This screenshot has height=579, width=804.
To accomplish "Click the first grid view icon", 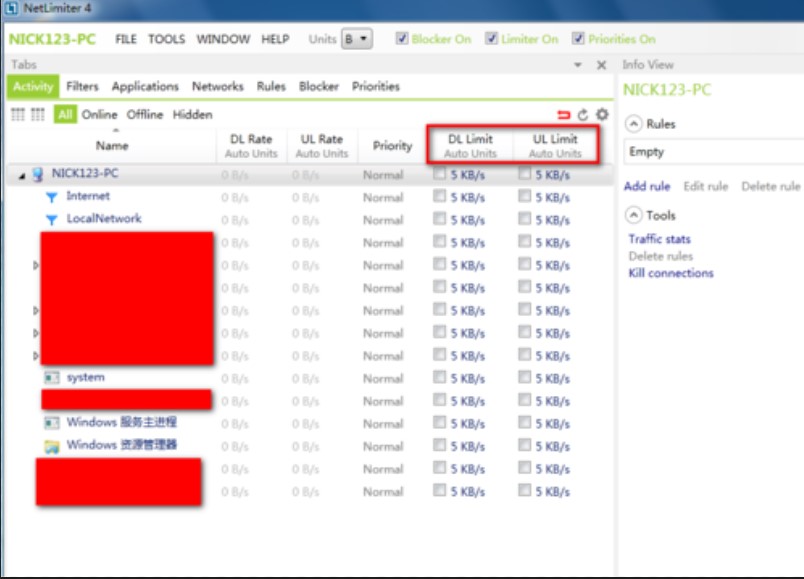I will pyautogui.click(x=17, y=115).
